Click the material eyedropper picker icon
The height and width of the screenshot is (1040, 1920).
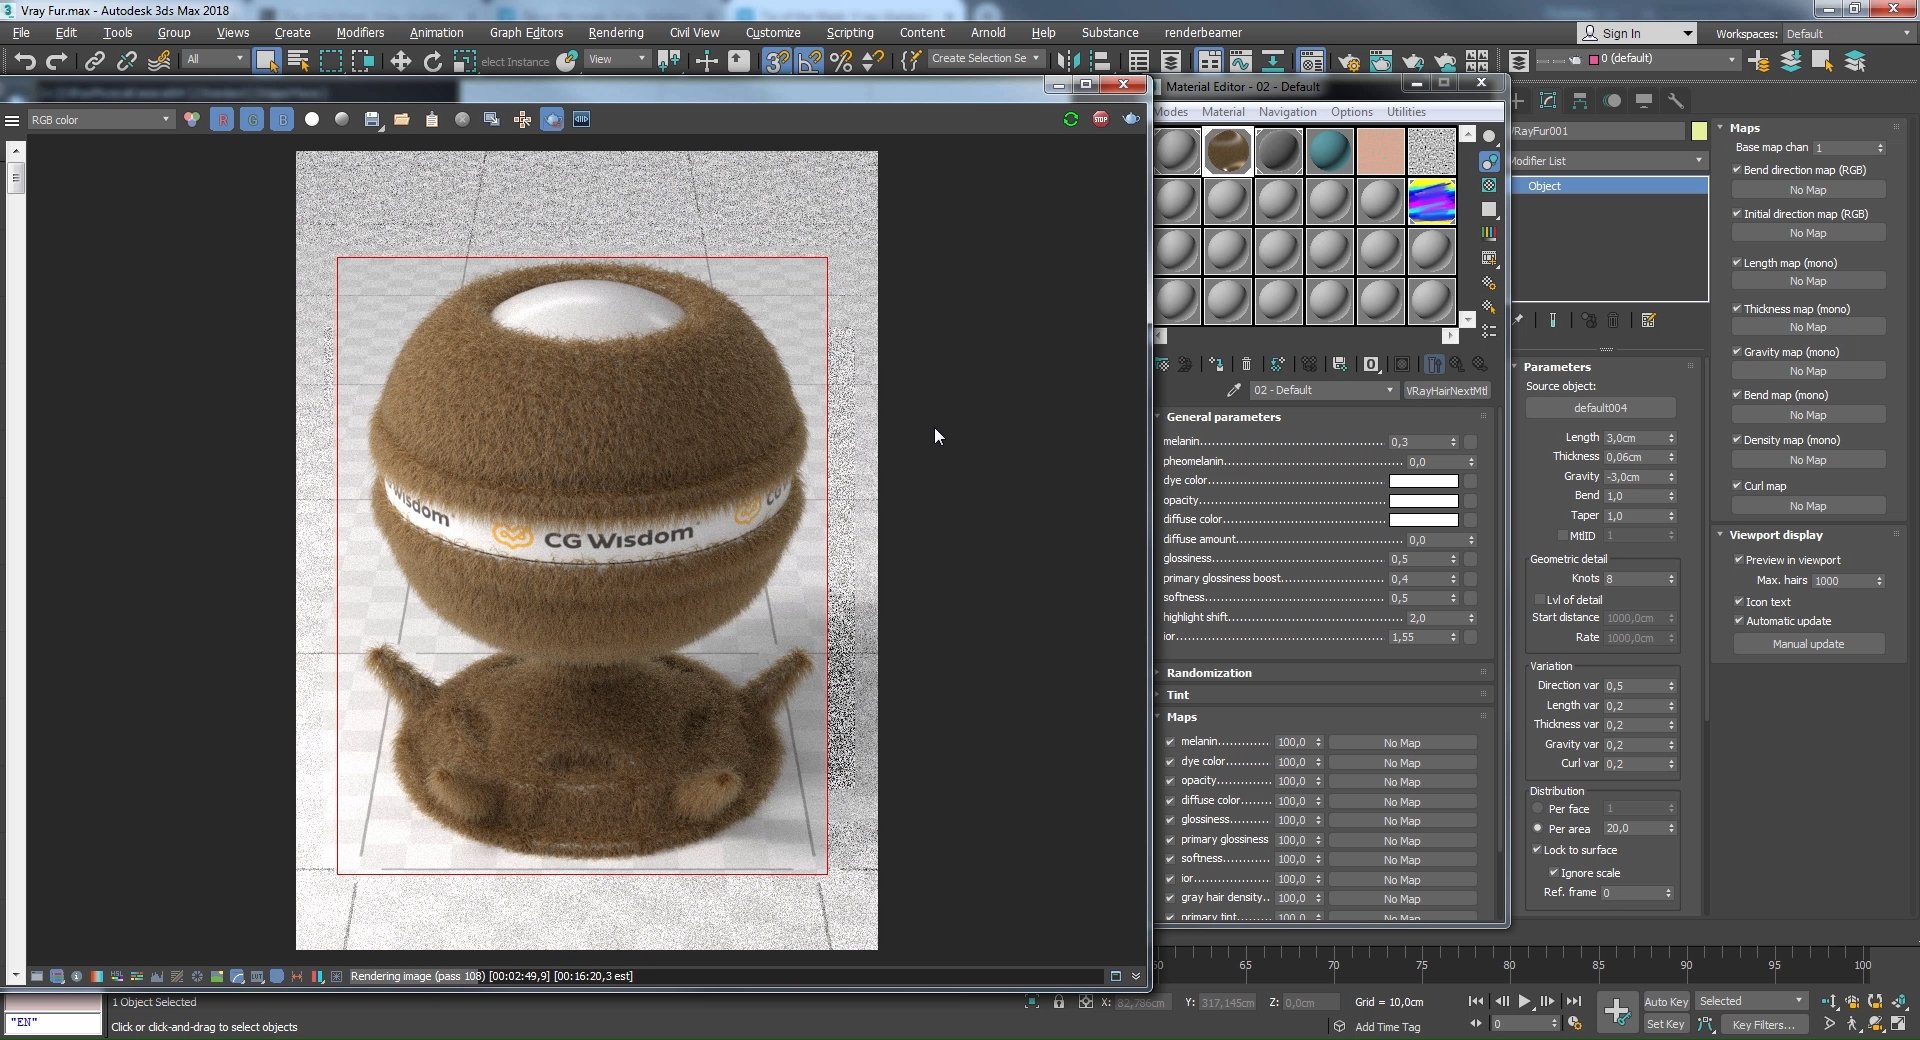pyautogui.click(x=1233, y=390)
